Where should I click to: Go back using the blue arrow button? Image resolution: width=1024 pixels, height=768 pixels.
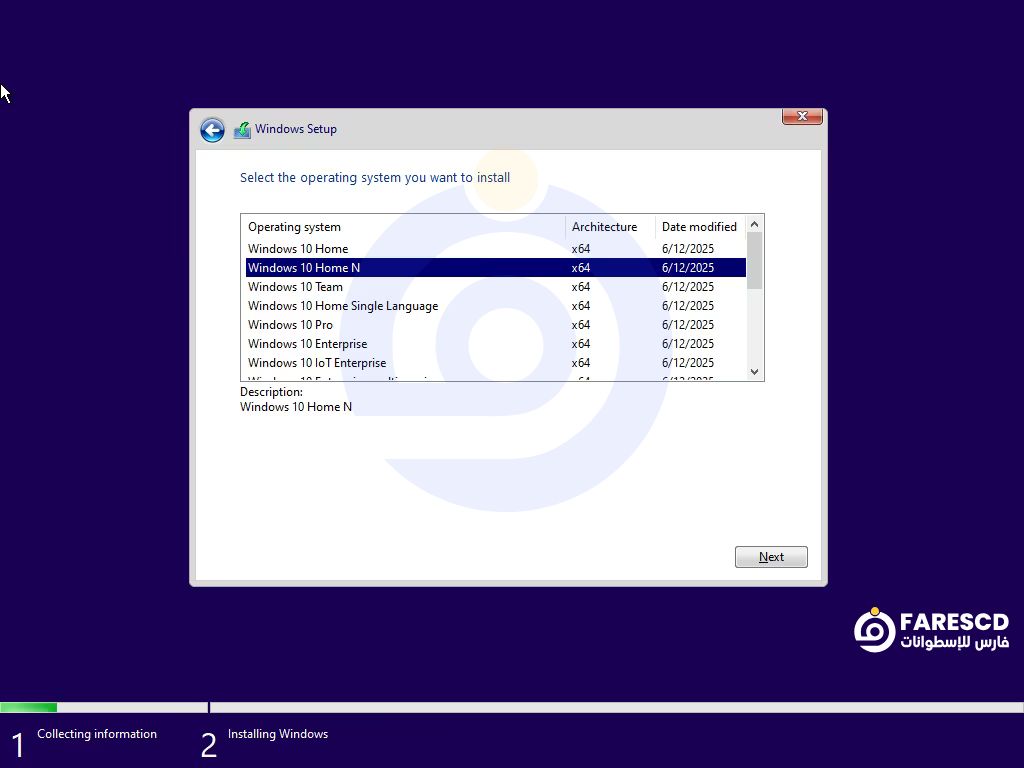212,130
